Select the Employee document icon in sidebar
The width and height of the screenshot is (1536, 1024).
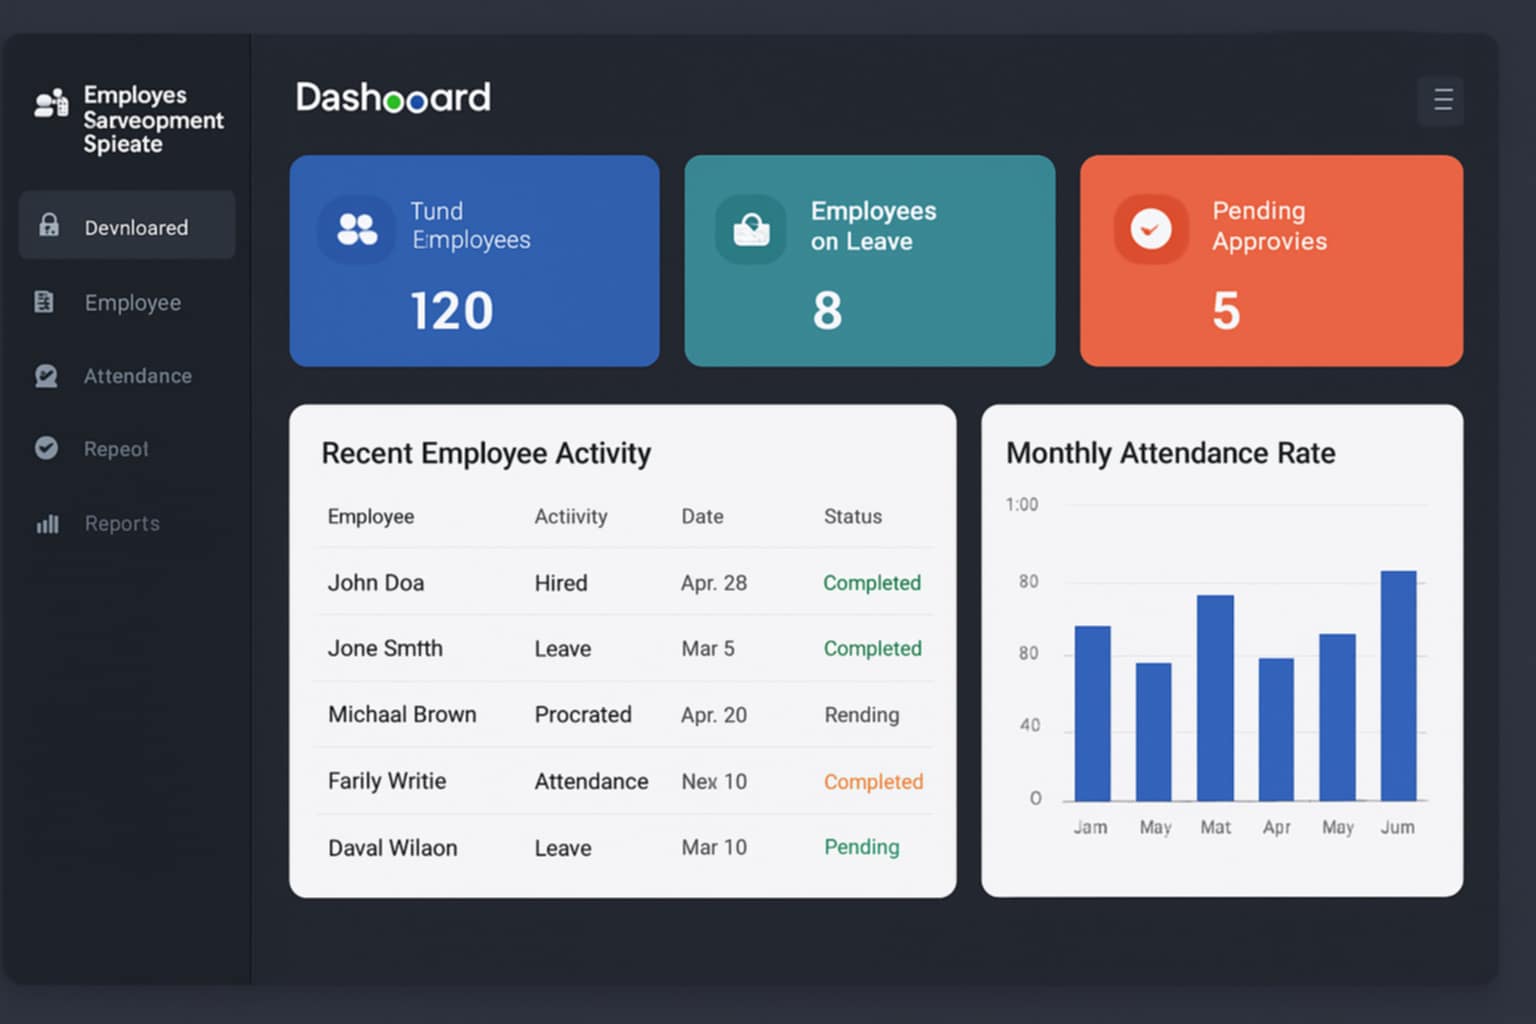coord(45,302)
